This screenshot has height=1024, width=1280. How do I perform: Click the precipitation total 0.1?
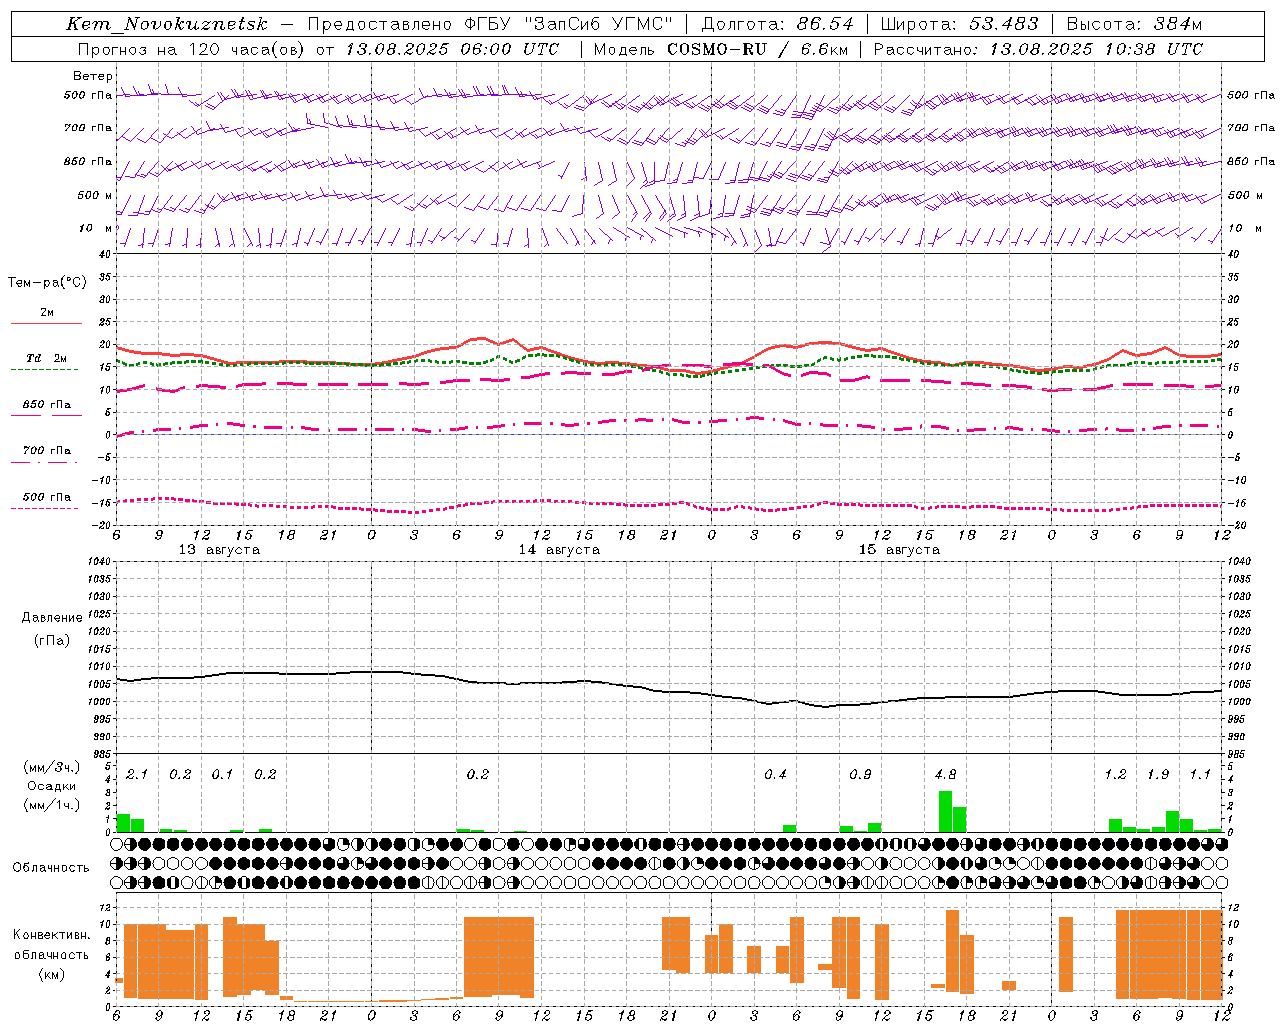point(222,775)
